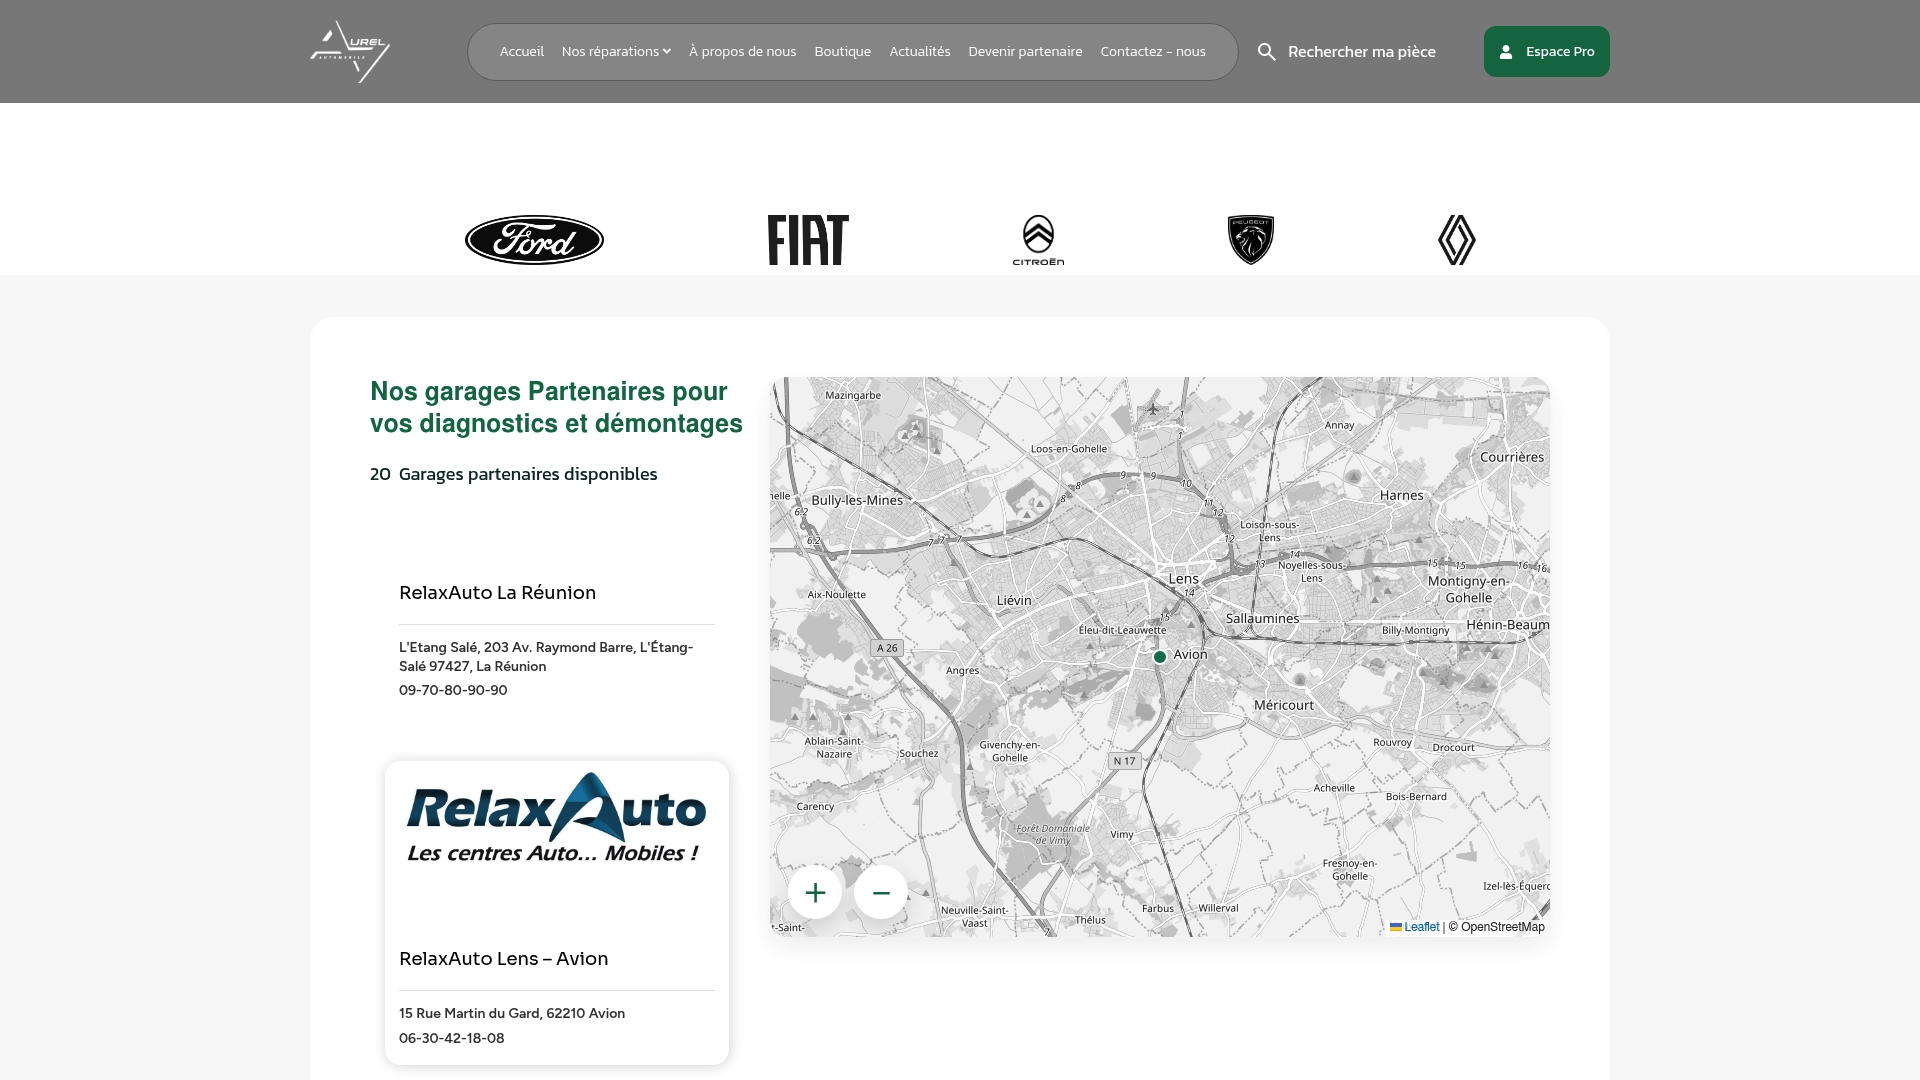Select the Renault brand logo
This screenshot has width=1920, height=1080.
pos(1457,240)
